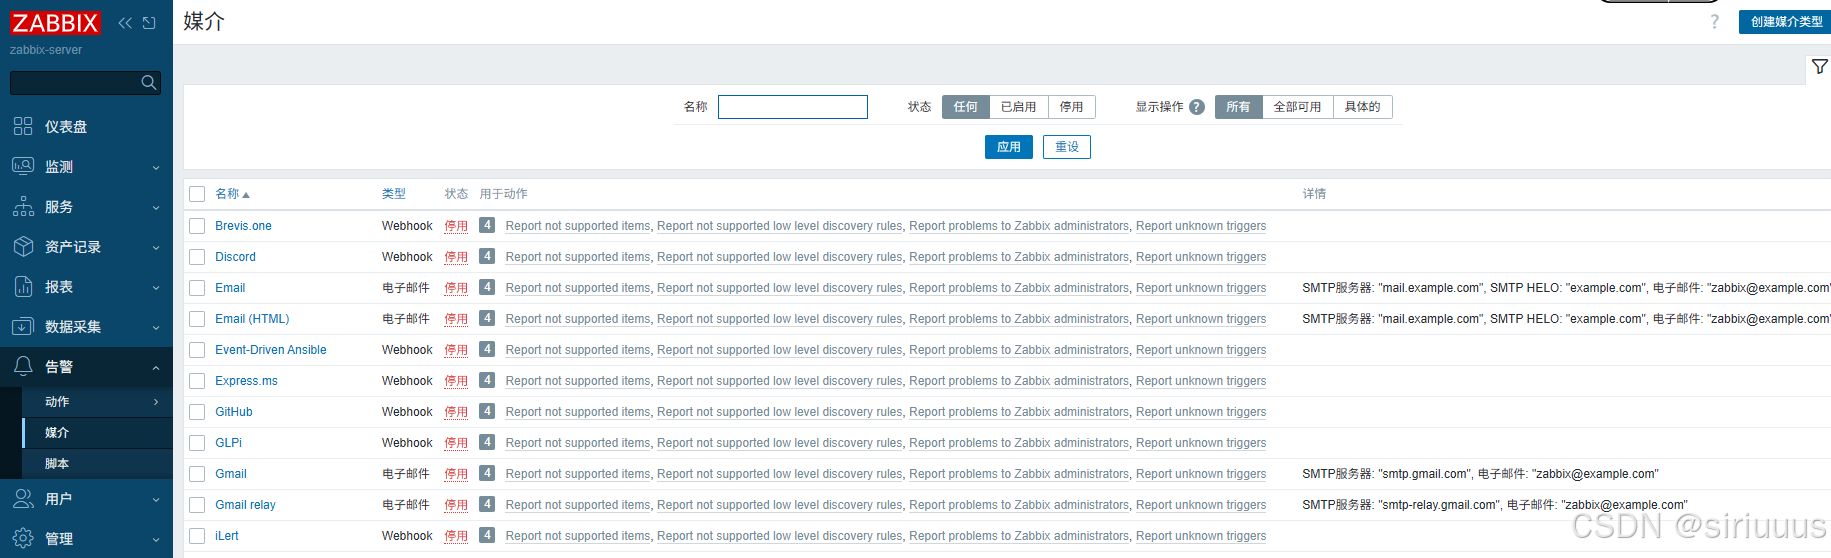1831x558 pixels.
Task: Collapse the sidebar with double-chevron icon
Action: [x=125, y=23]
